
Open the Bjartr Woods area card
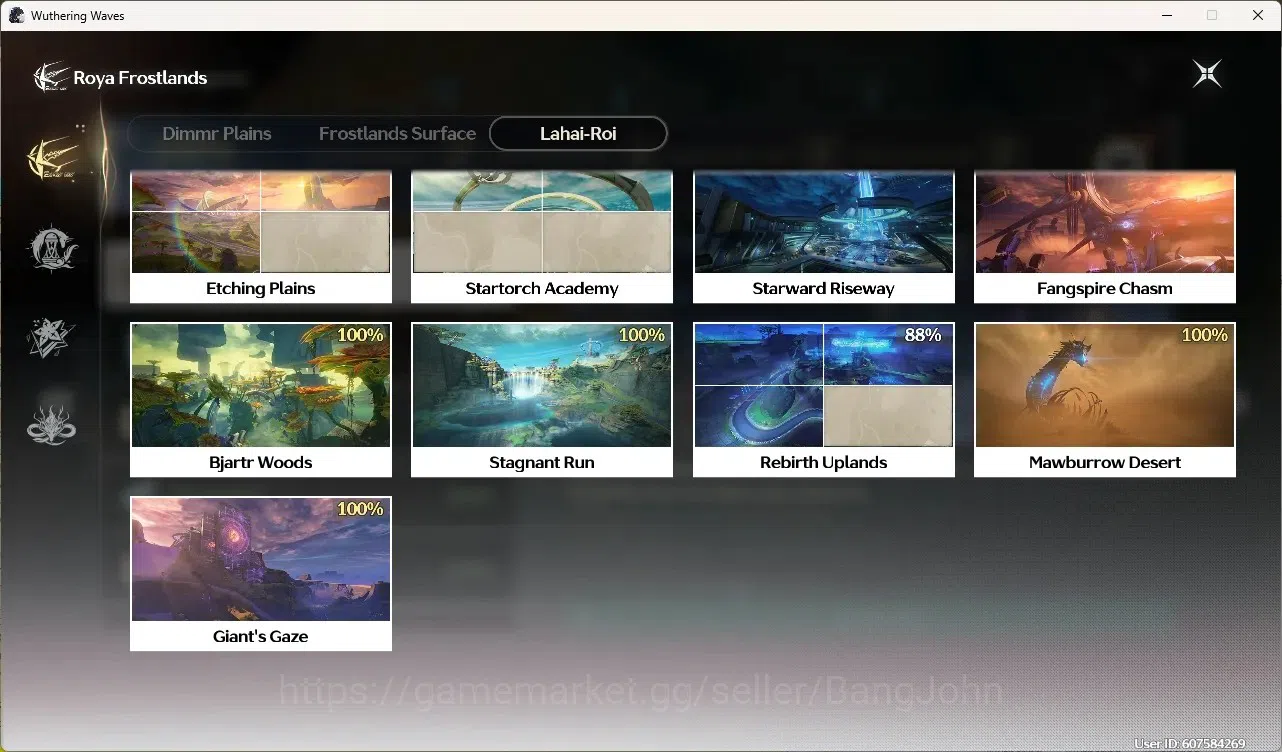(261, 399)
